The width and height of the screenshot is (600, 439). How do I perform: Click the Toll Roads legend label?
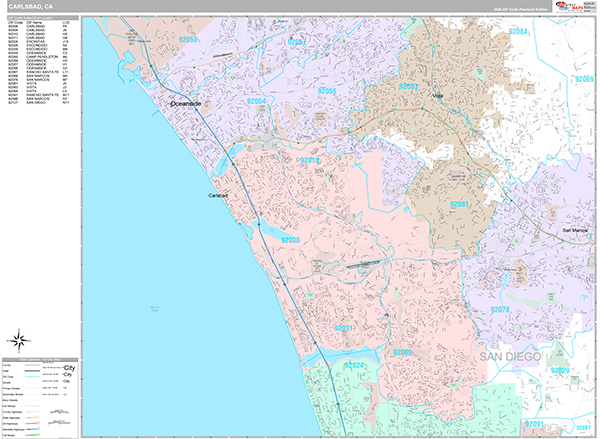click(x=8, y=435)
